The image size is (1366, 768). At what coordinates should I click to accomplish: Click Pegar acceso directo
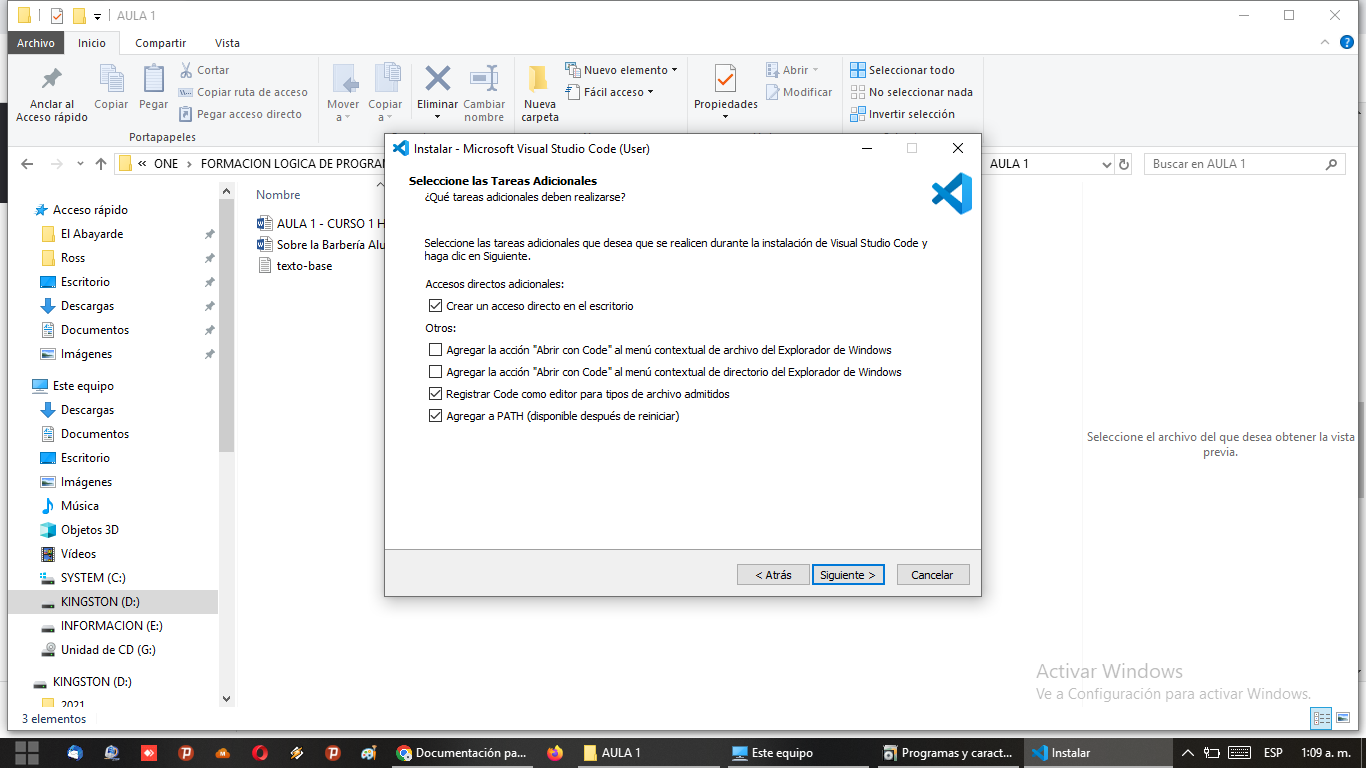[240, 114]
